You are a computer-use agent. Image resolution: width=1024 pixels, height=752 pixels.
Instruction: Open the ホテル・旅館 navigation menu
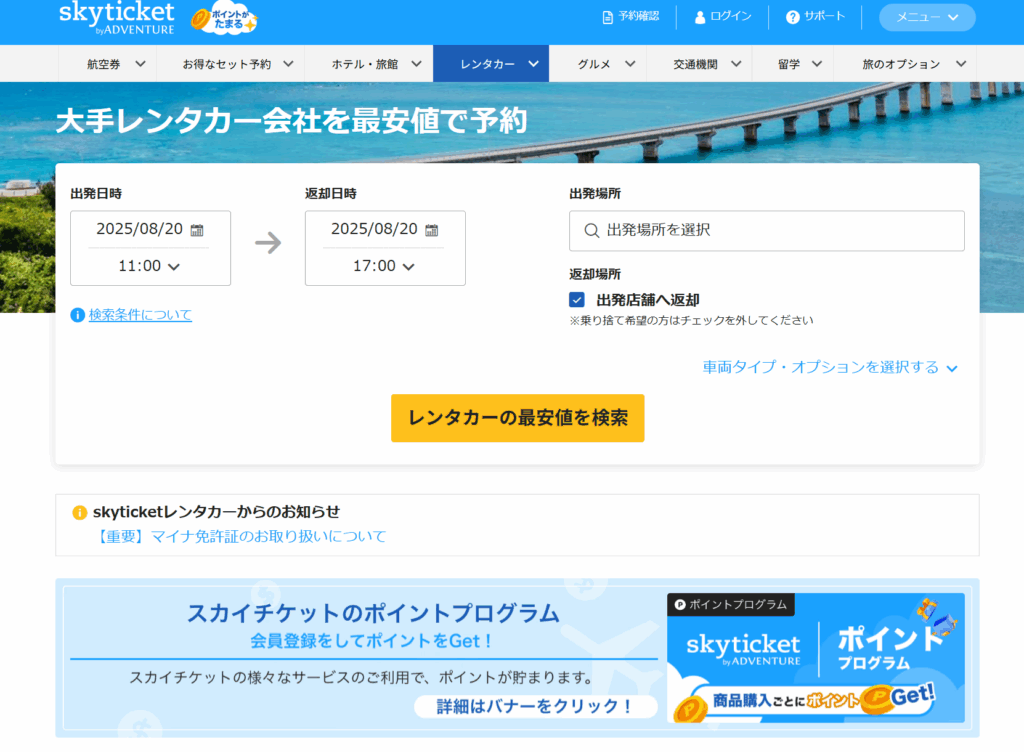(x=369, y=63)
